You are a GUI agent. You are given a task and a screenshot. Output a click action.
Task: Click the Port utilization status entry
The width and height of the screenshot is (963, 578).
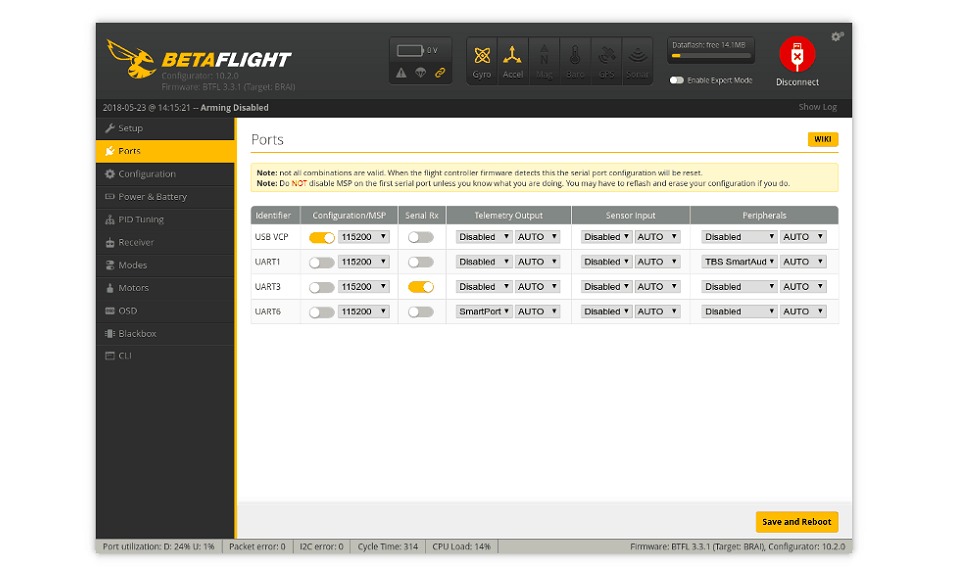coord(158,547)
